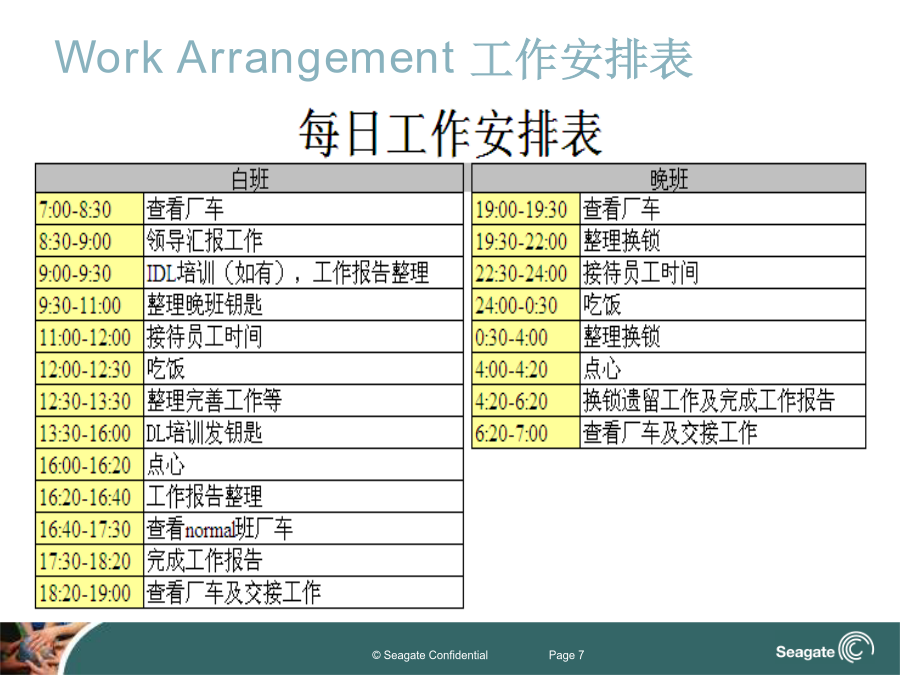Click "接待员工时间" in the 22:30-24:00 row
This screenshot has height=675, width=900.
click(x=723, y=273)
